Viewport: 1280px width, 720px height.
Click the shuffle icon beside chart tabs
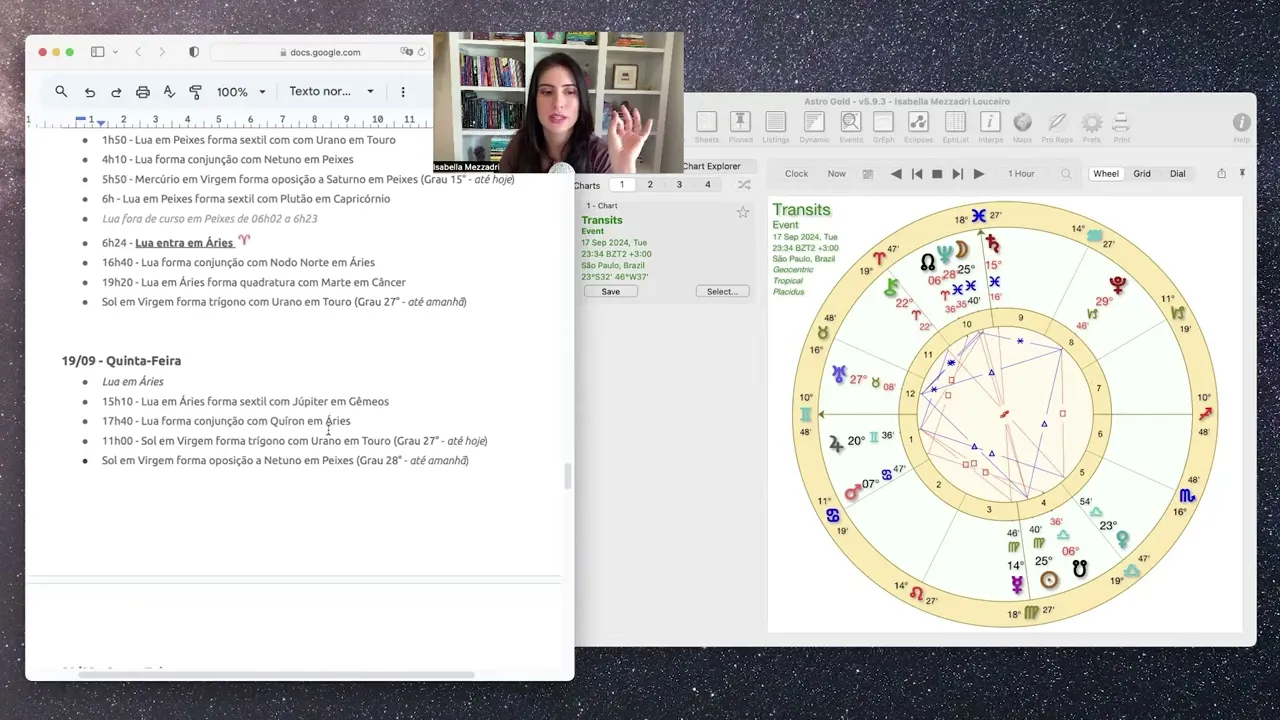[744, 185]
